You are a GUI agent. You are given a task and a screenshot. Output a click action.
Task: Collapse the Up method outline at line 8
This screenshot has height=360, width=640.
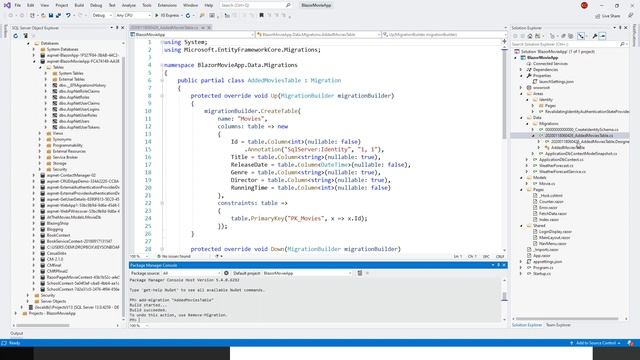162,96
